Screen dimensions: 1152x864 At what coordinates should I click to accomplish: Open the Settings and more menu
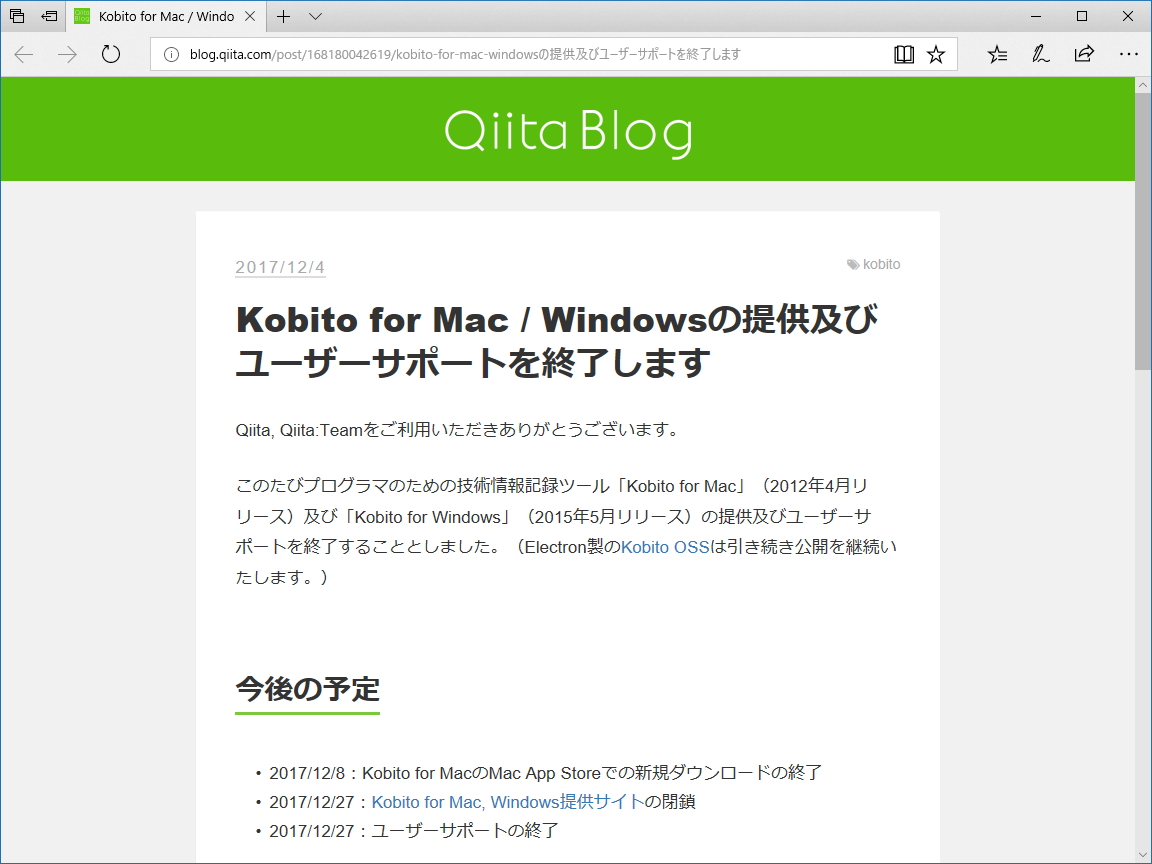[1129, 54]
